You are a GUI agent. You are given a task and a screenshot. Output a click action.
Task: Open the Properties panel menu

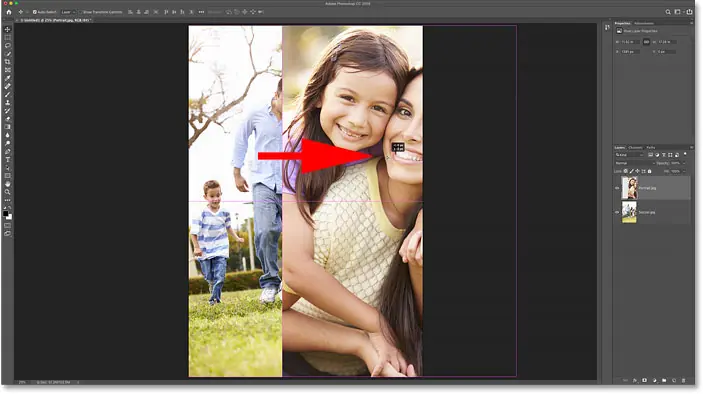[x=691, y=23]
